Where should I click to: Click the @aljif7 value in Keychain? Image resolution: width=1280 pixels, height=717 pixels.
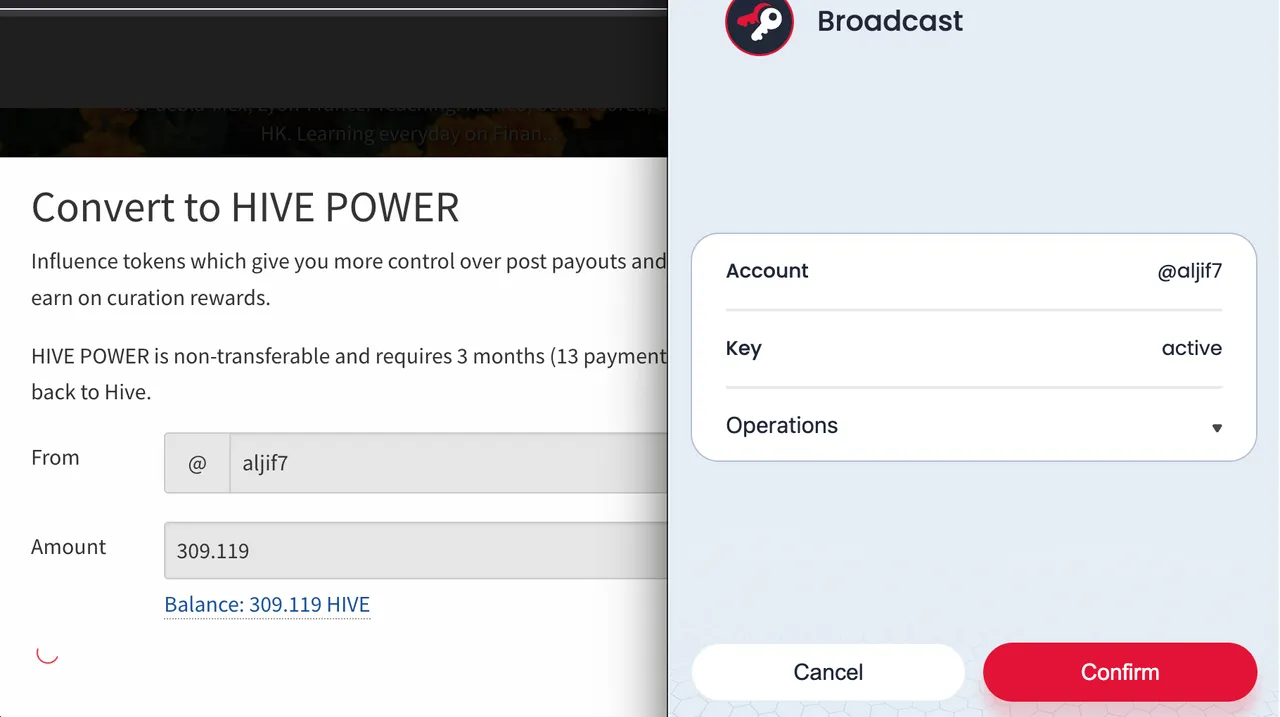pos(1190,271)
